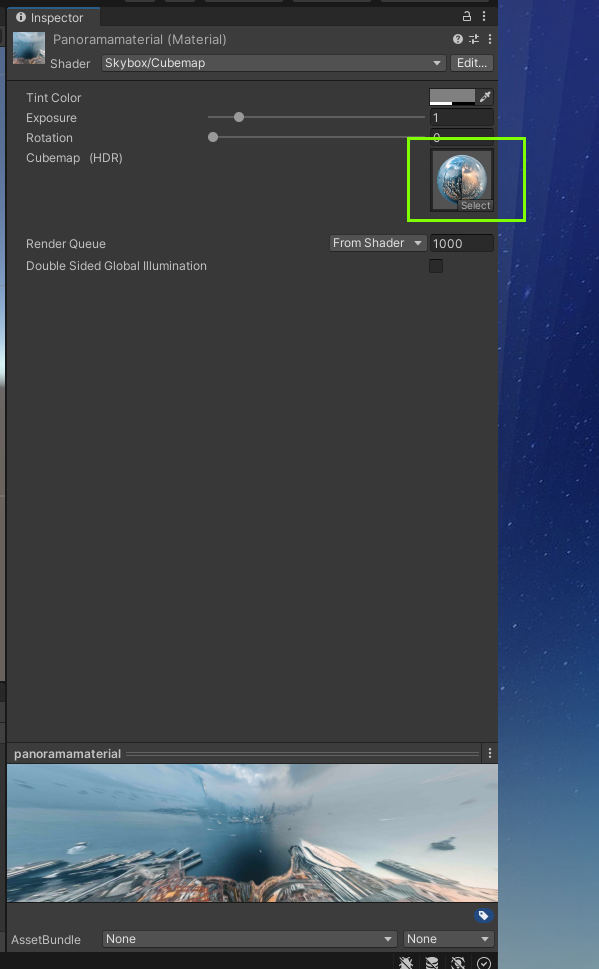
Task: Click the panorama material preview image
Action: (252, 833)
